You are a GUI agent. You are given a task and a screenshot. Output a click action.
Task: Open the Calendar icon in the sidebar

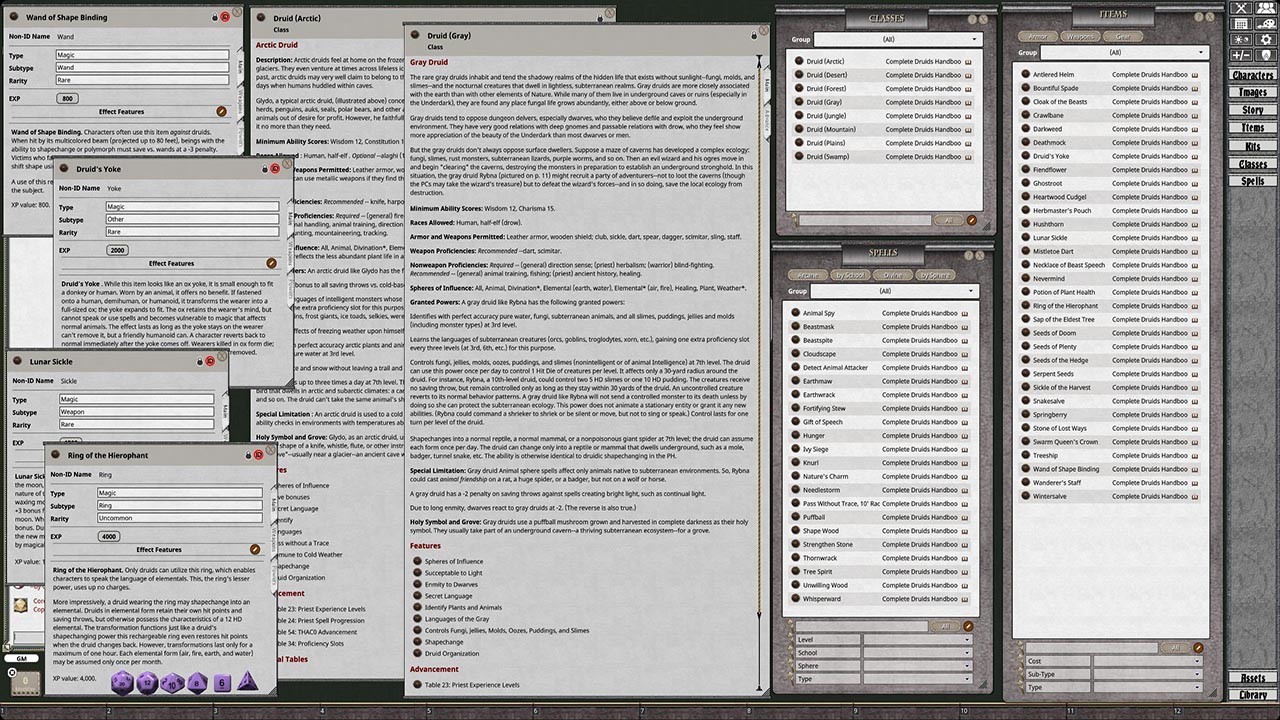pyautogui.click(x=1240, y=24)
